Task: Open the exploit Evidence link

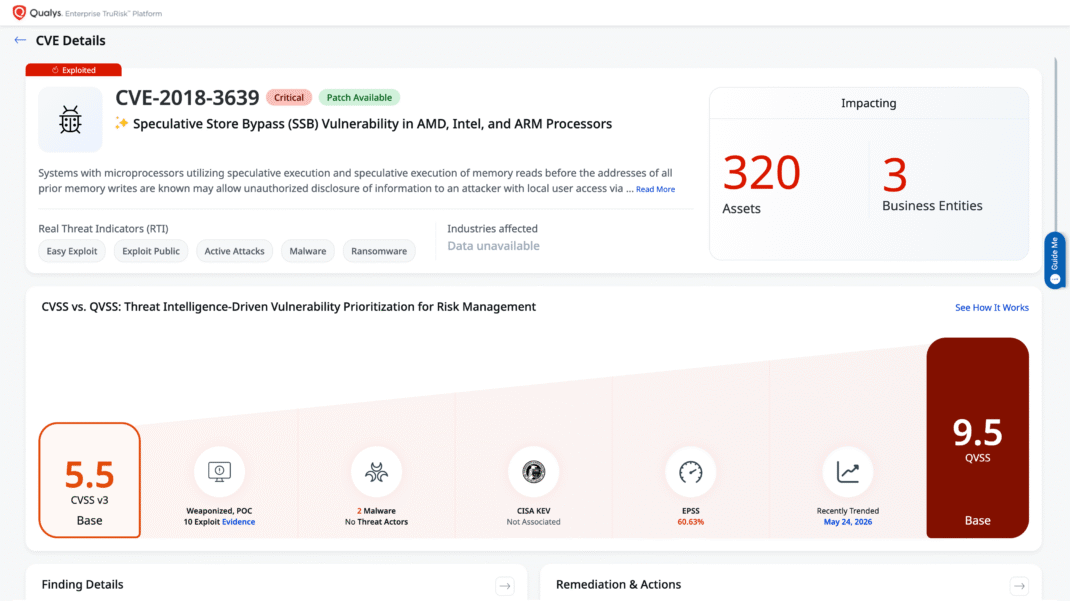Action: coord(238,522)
